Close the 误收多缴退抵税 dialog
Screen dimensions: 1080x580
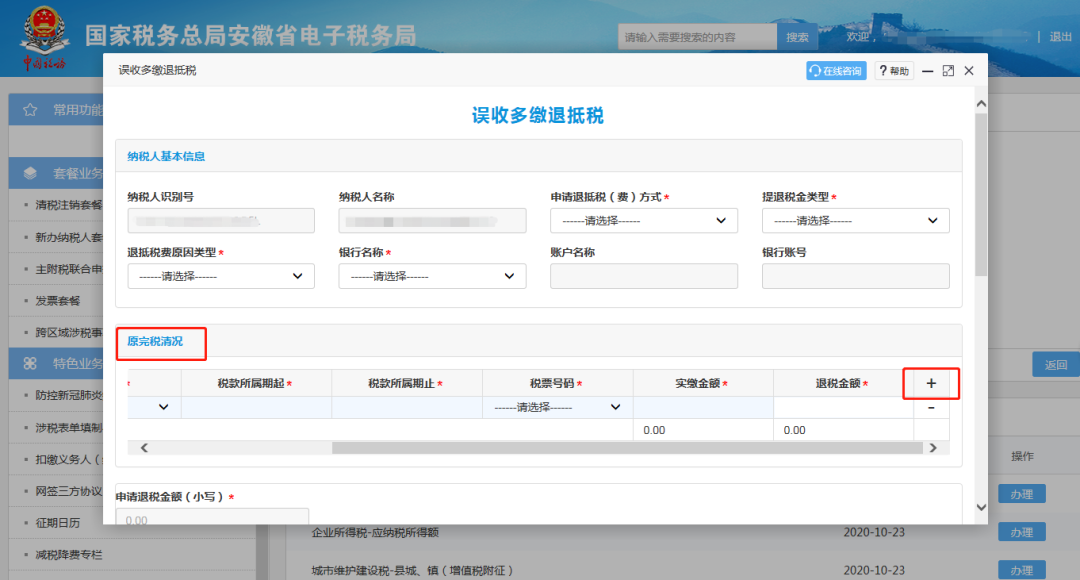[969, 71]
